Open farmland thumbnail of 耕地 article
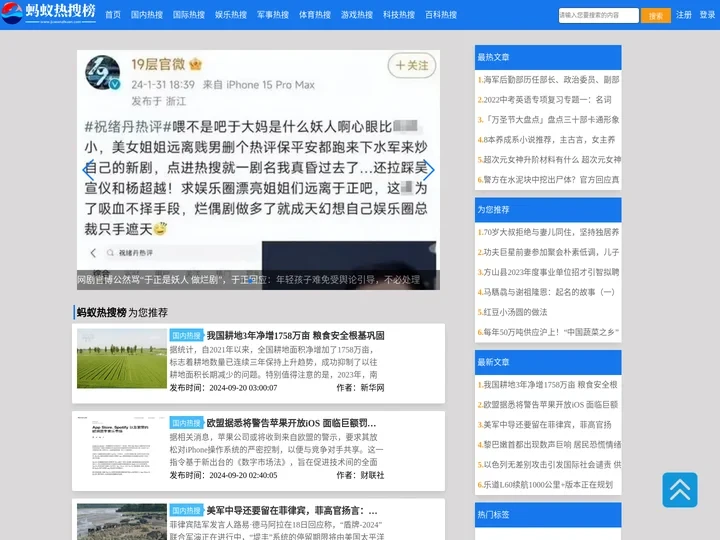 122,358
